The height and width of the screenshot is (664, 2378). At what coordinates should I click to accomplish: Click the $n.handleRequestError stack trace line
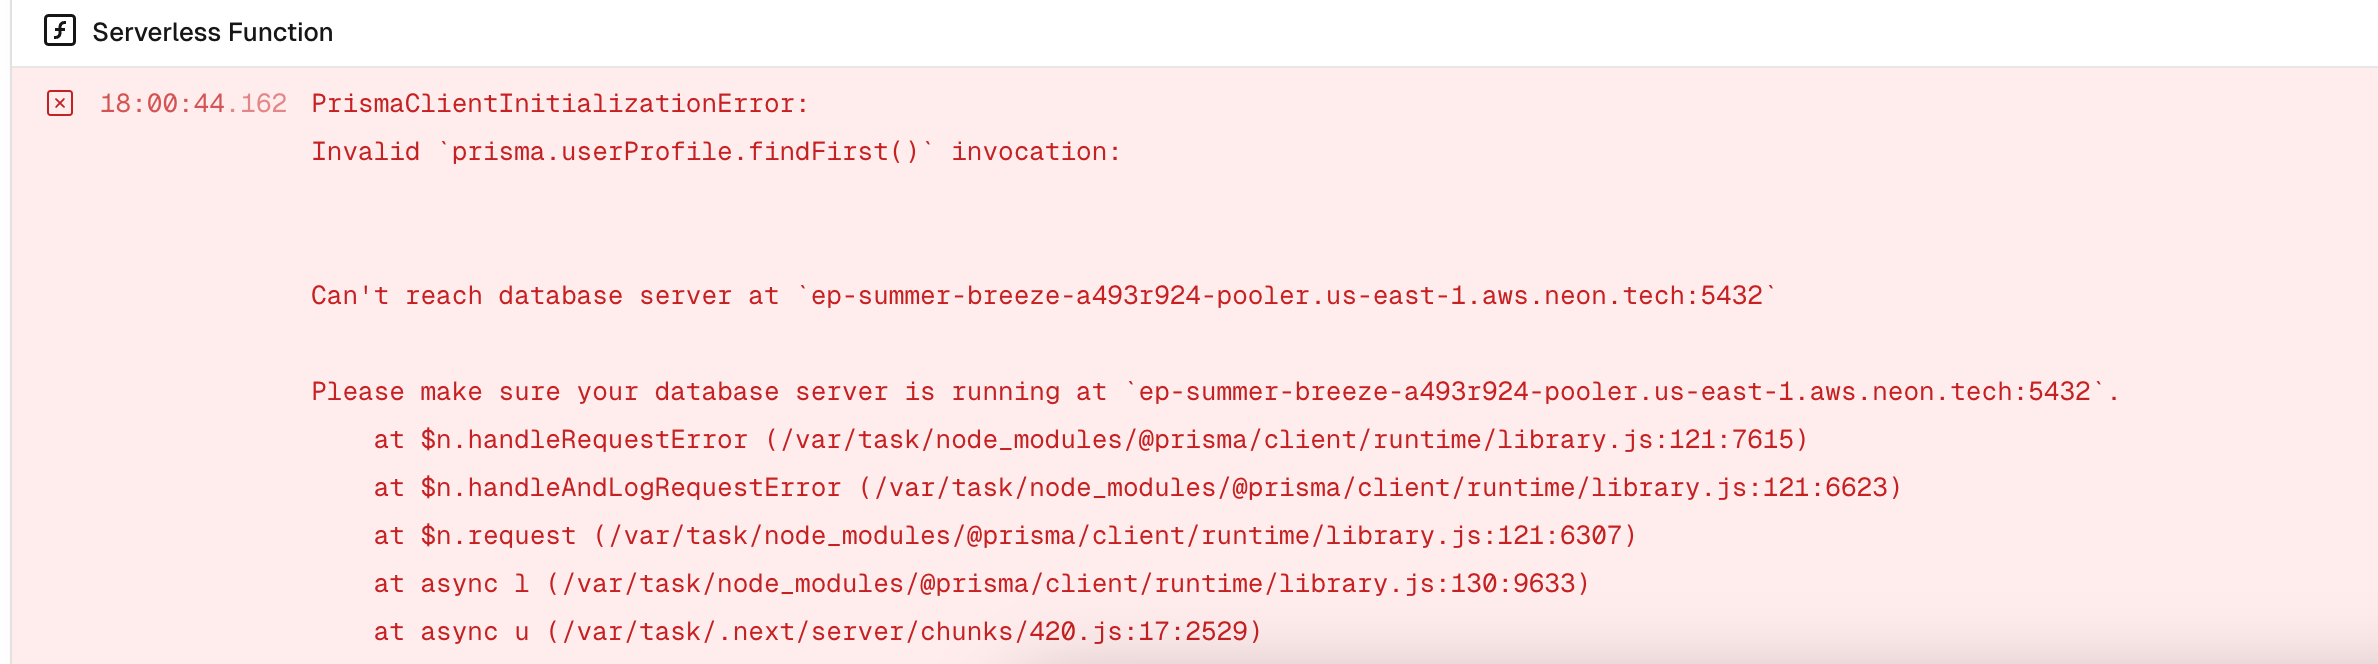point(1091,439)
